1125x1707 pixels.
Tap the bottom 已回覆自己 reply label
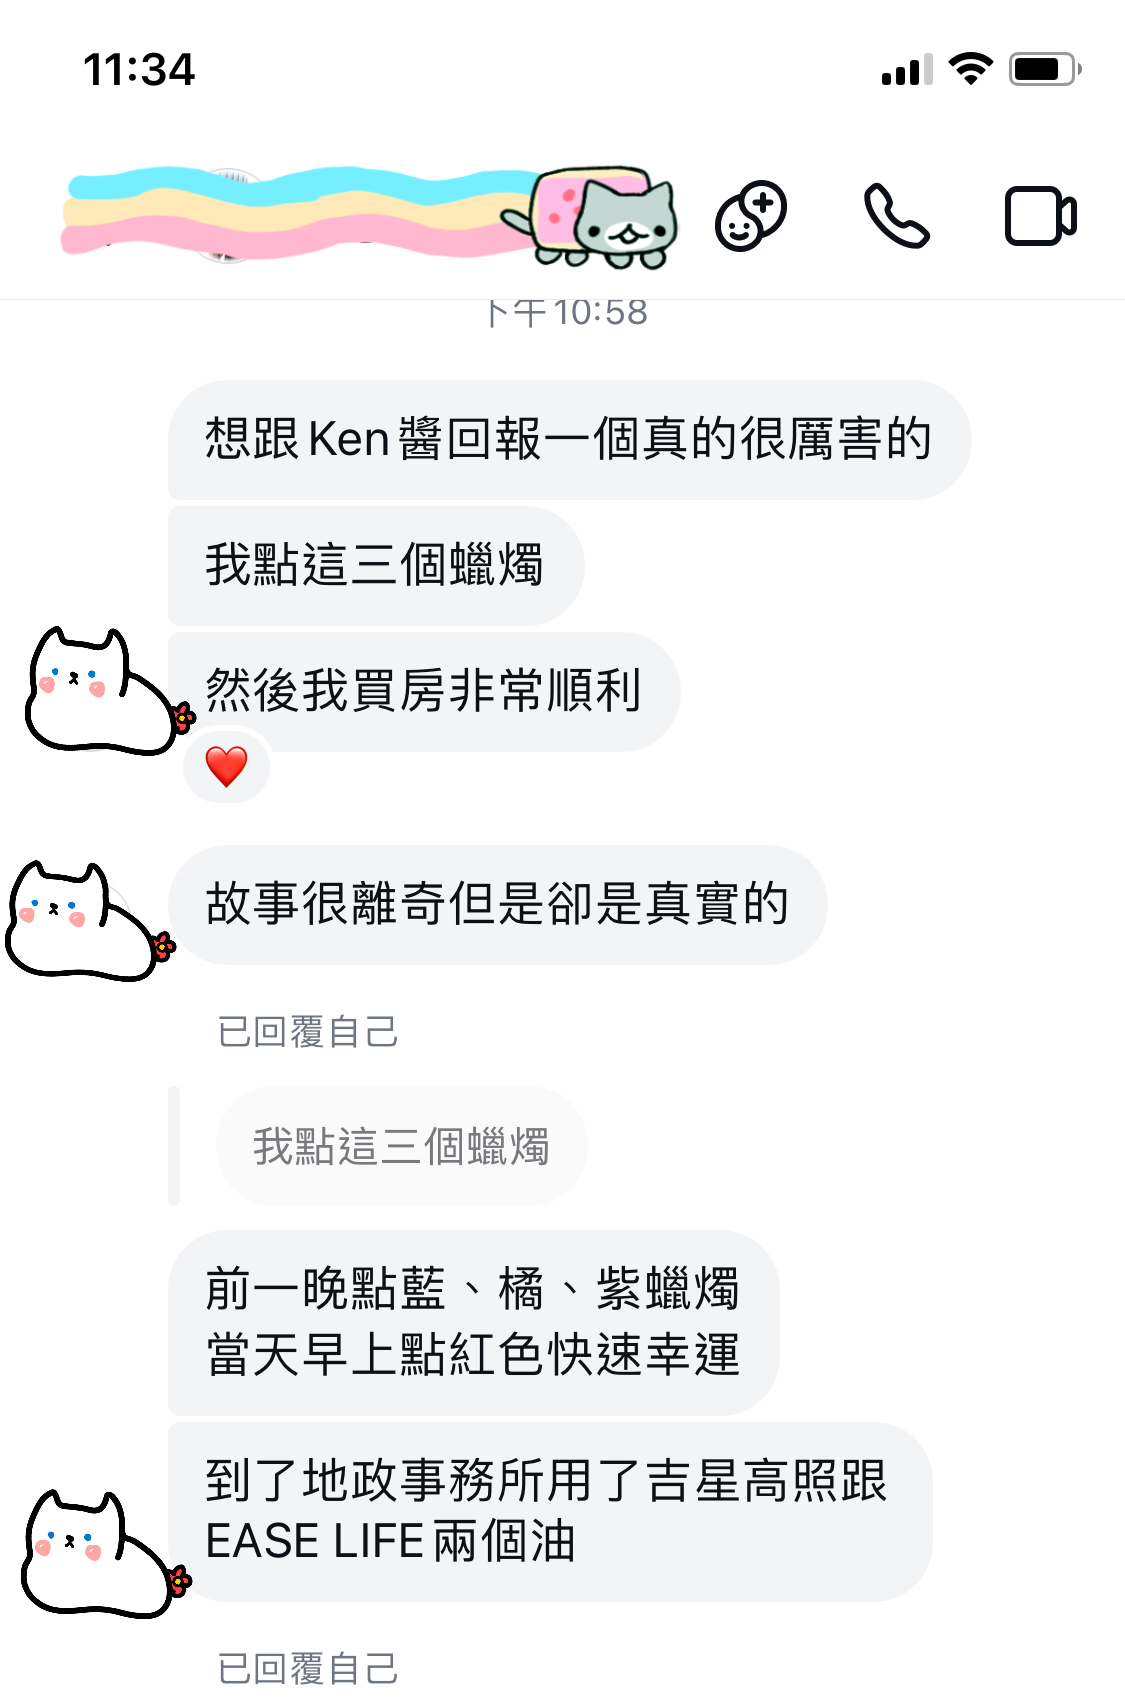(308, 1668)
